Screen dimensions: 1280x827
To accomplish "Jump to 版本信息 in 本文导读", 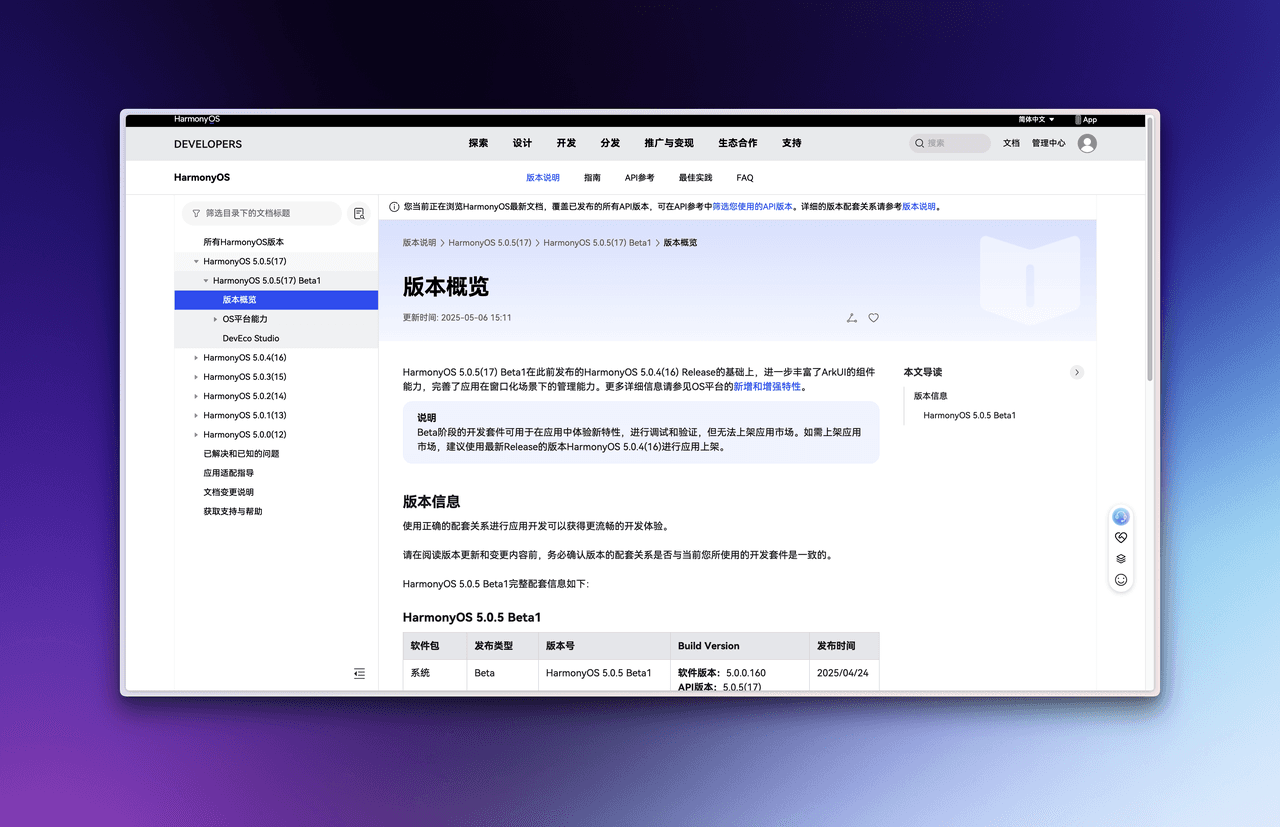I will pos(930,396).
